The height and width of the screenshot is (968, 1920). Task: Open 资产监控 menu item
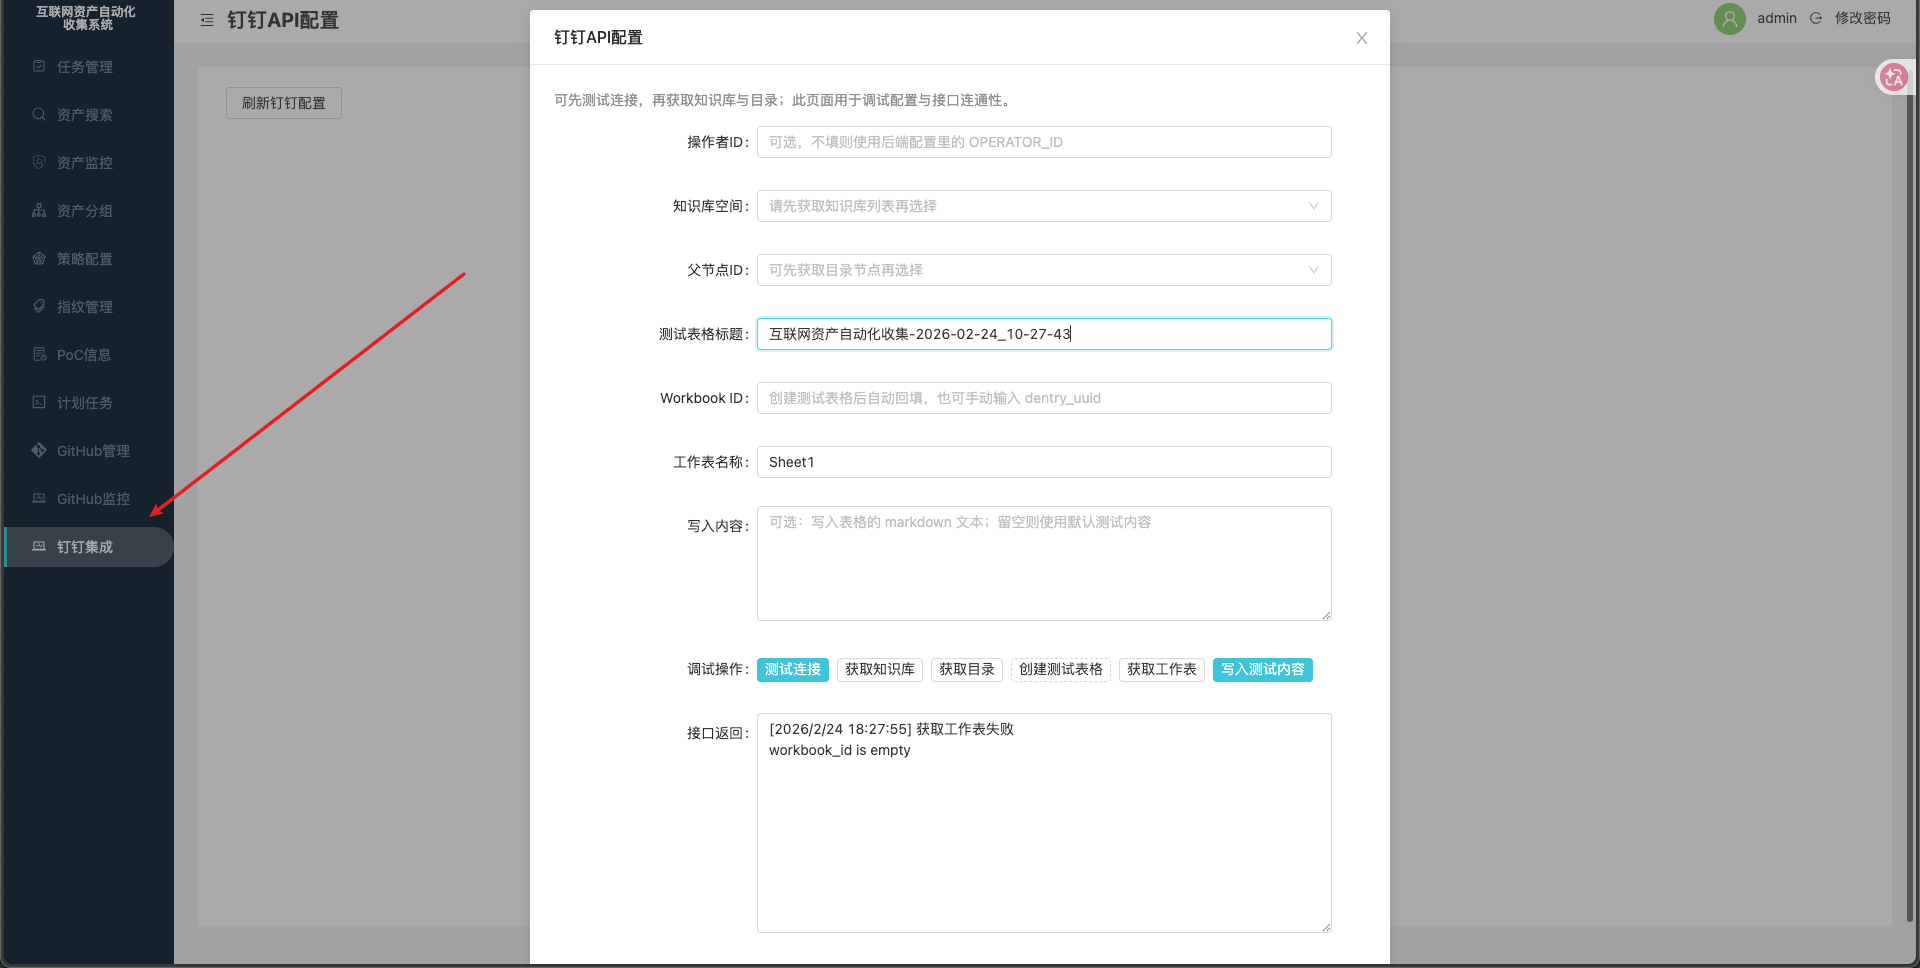click(88, 163)
